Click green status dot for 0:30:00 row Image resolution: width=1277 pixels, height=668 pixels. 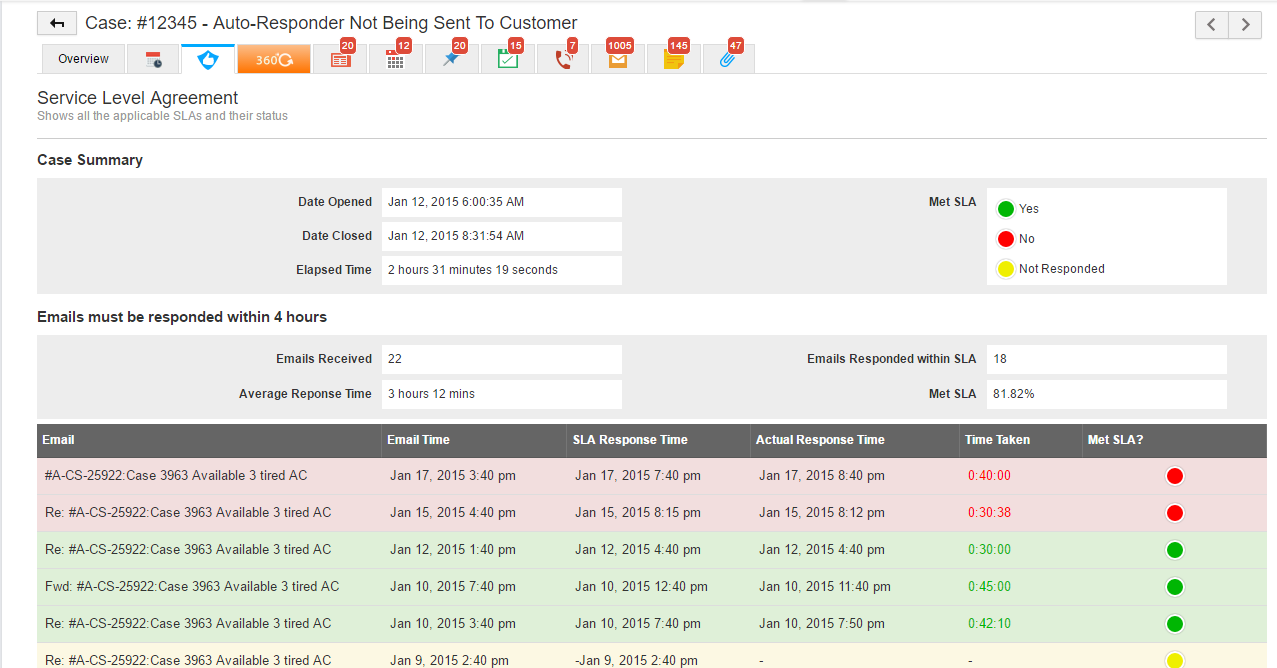pos(1175,550)
